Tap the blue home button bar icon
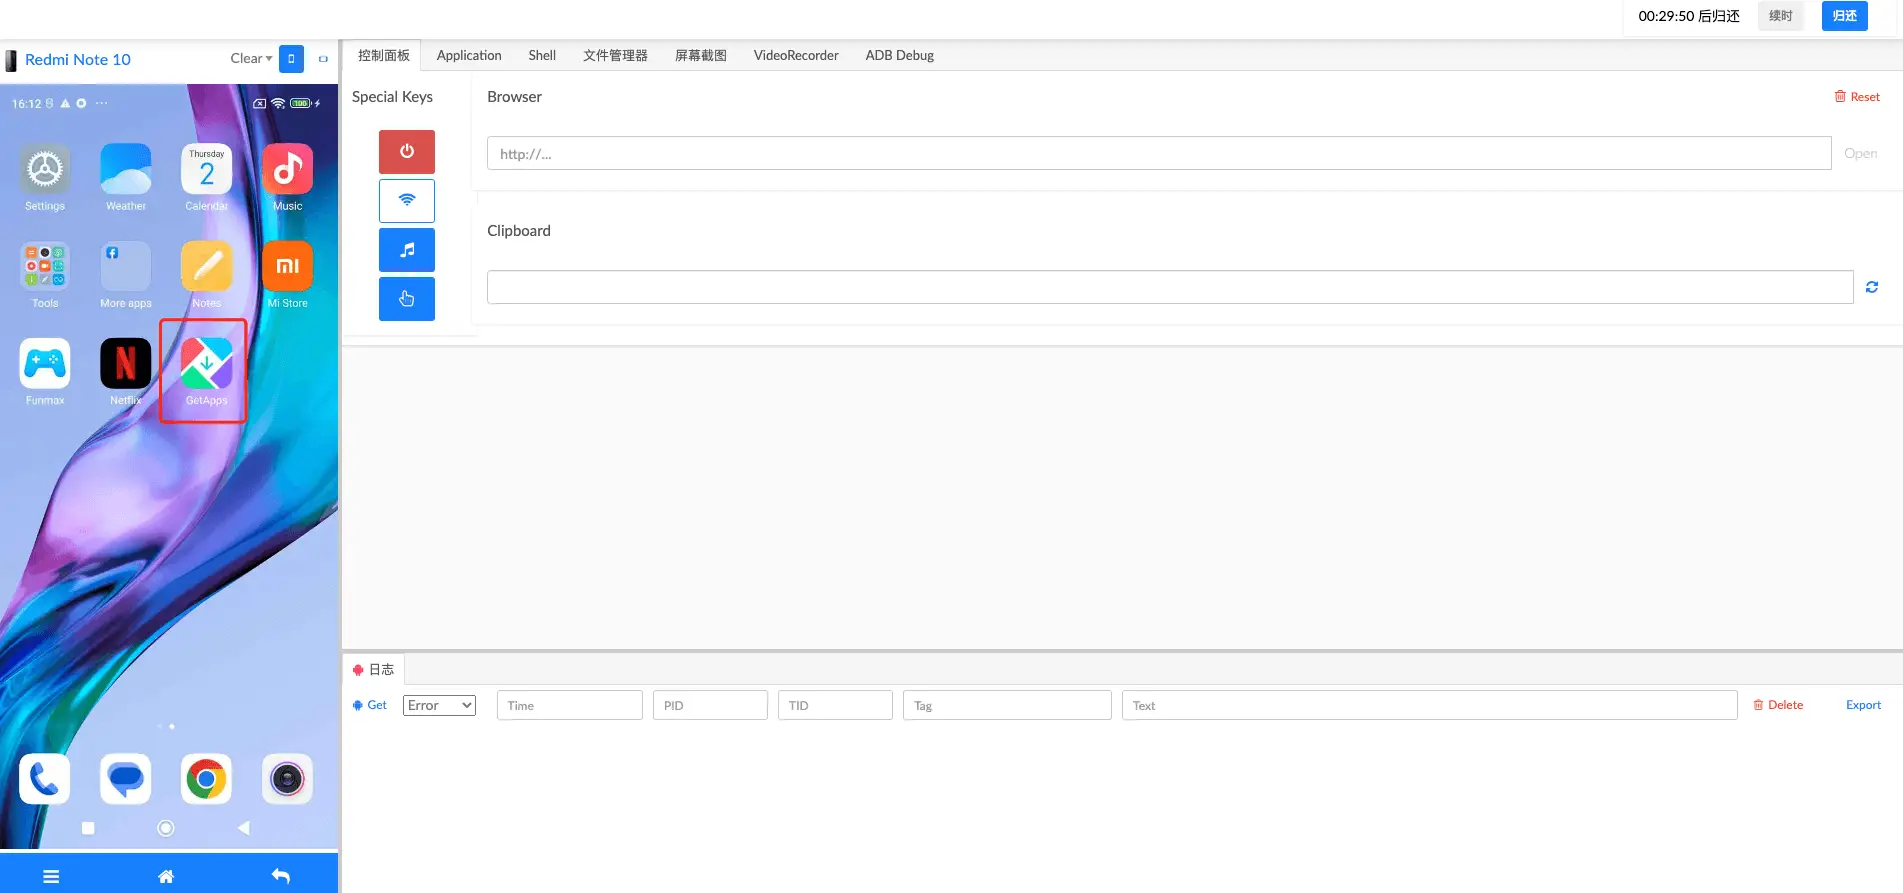1903x893 pixels. tap(166, 876)
